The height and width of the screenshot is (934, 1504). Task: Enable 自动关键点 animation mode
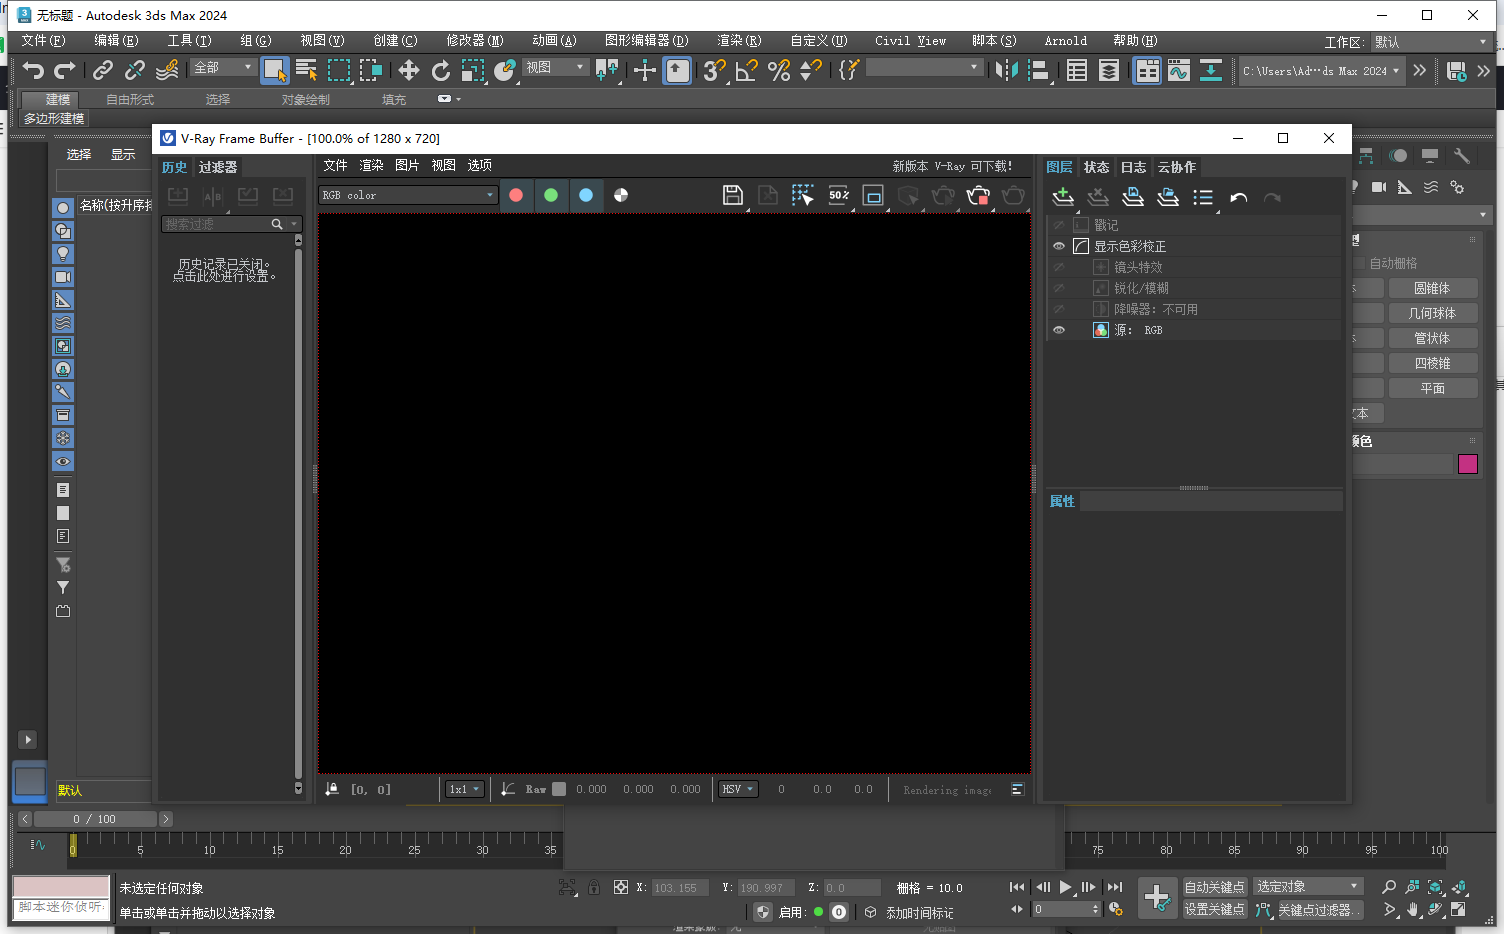coord(1215,887)
